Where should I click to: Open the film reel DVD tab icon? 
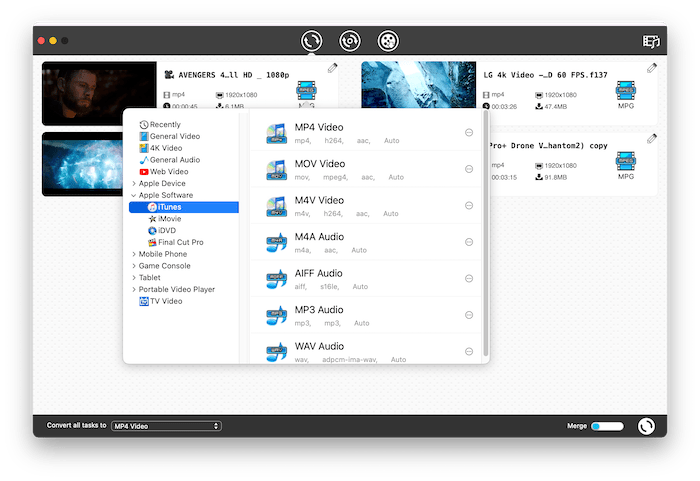coord(387,41)
